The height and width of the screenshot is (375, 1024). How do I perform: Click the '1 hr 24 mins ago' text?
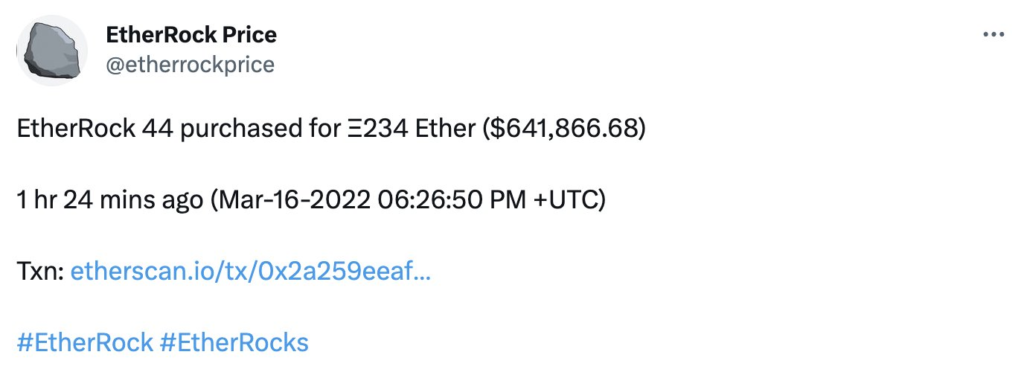pos(110,201)
